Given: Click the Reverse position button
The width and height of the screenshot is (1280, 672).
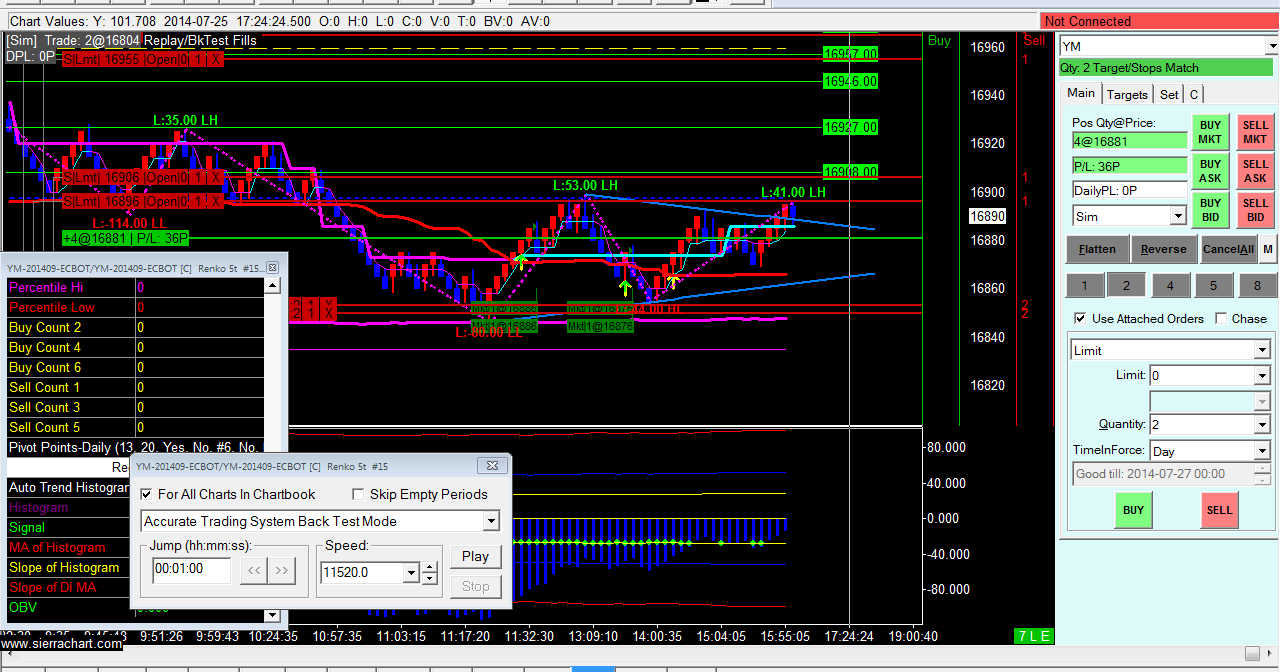Looking at the screenshot, I should click(x=1164, y=249).
